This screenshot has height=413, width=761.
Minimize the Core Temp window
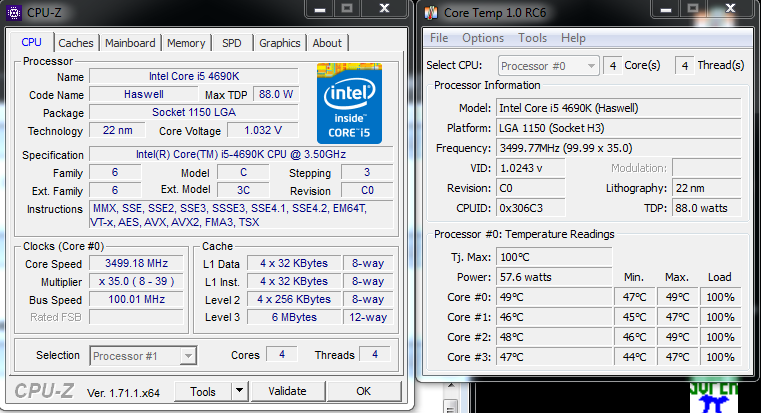pyautogui.click(x=665, y=9)
